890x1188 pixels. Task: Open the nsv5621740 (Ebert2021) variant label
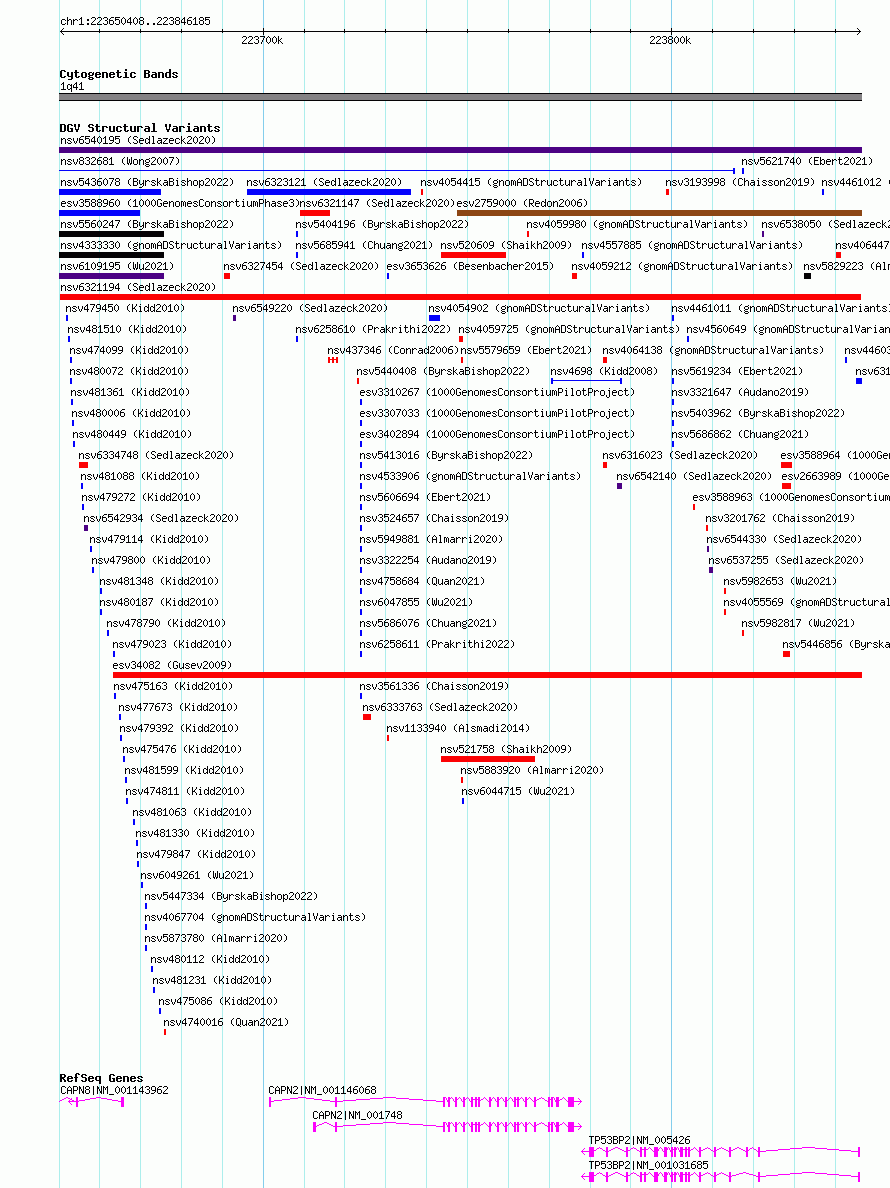(x=807, y=161)
